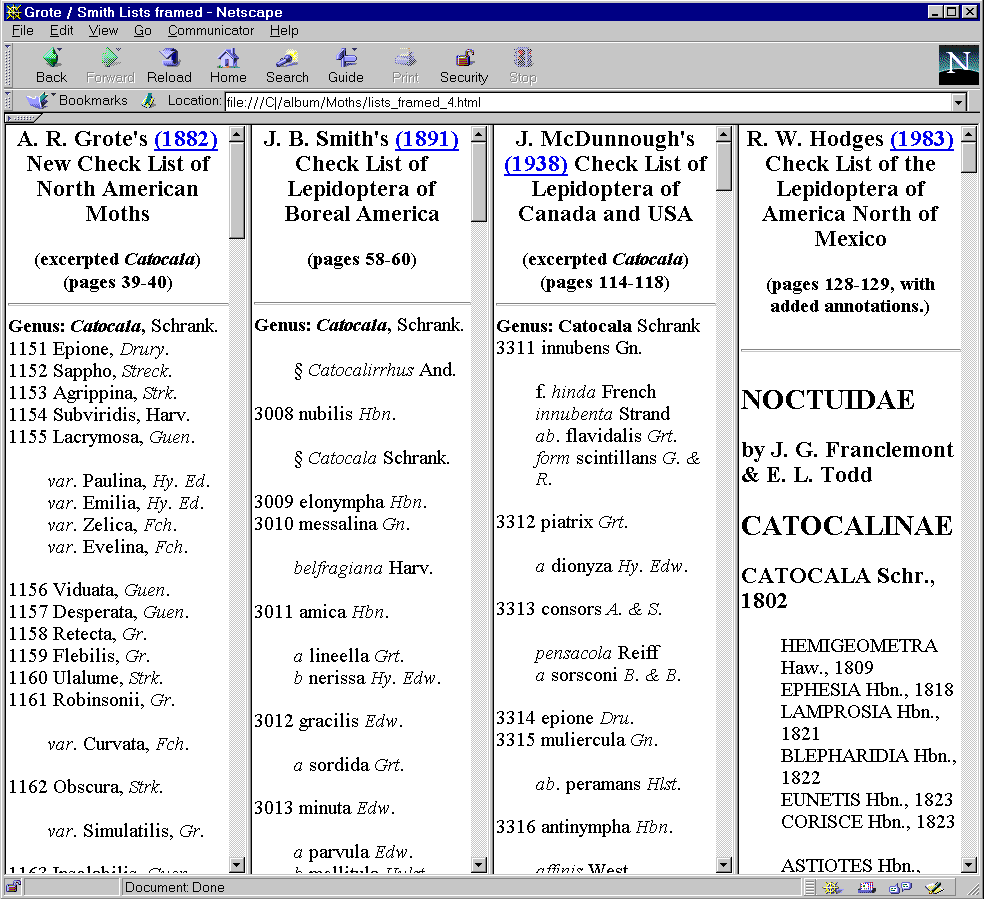Collapse the location toolbar grip handle
This screenshot has height=899, width=984.
point(8,101)
